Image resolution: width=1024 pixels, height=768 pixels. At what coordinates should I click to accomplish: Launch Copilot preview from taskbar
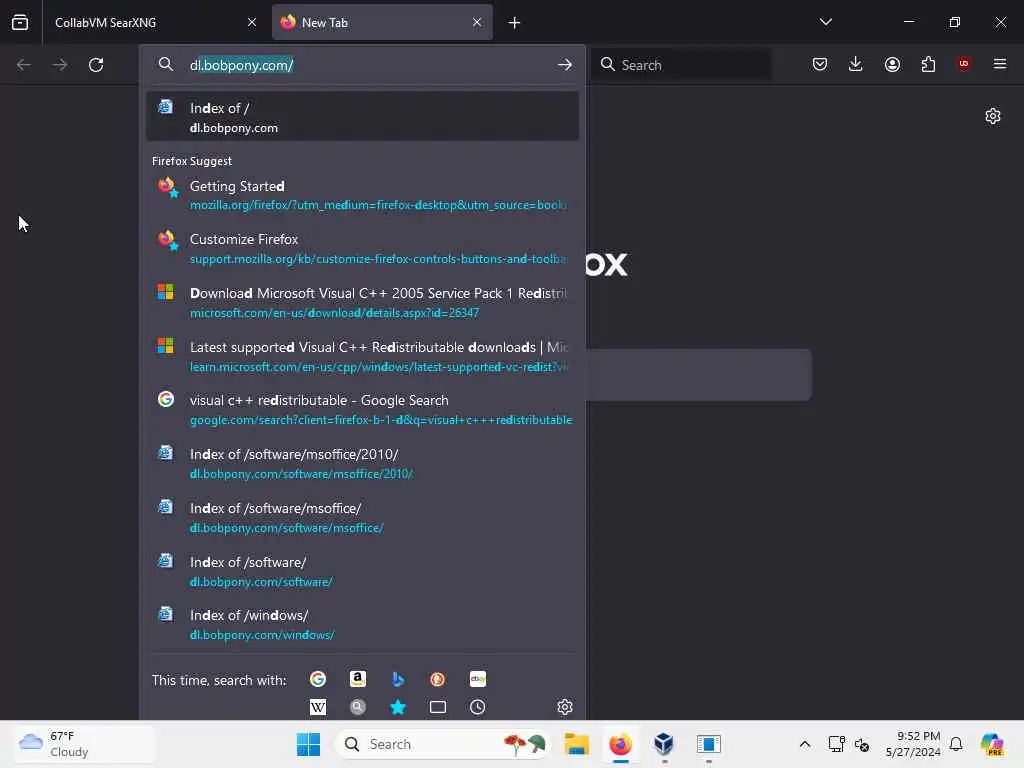pos(992,744)
